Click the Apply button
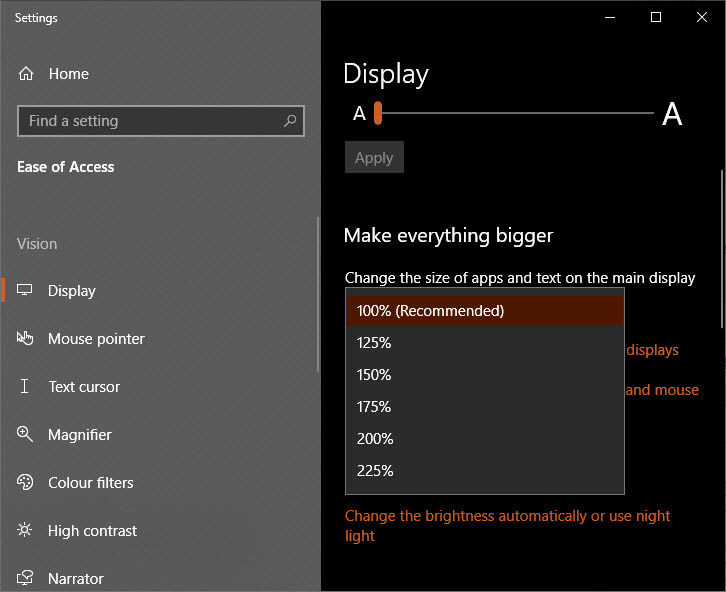The height and width of the screenshot is (592, 726). pos(374,157)
